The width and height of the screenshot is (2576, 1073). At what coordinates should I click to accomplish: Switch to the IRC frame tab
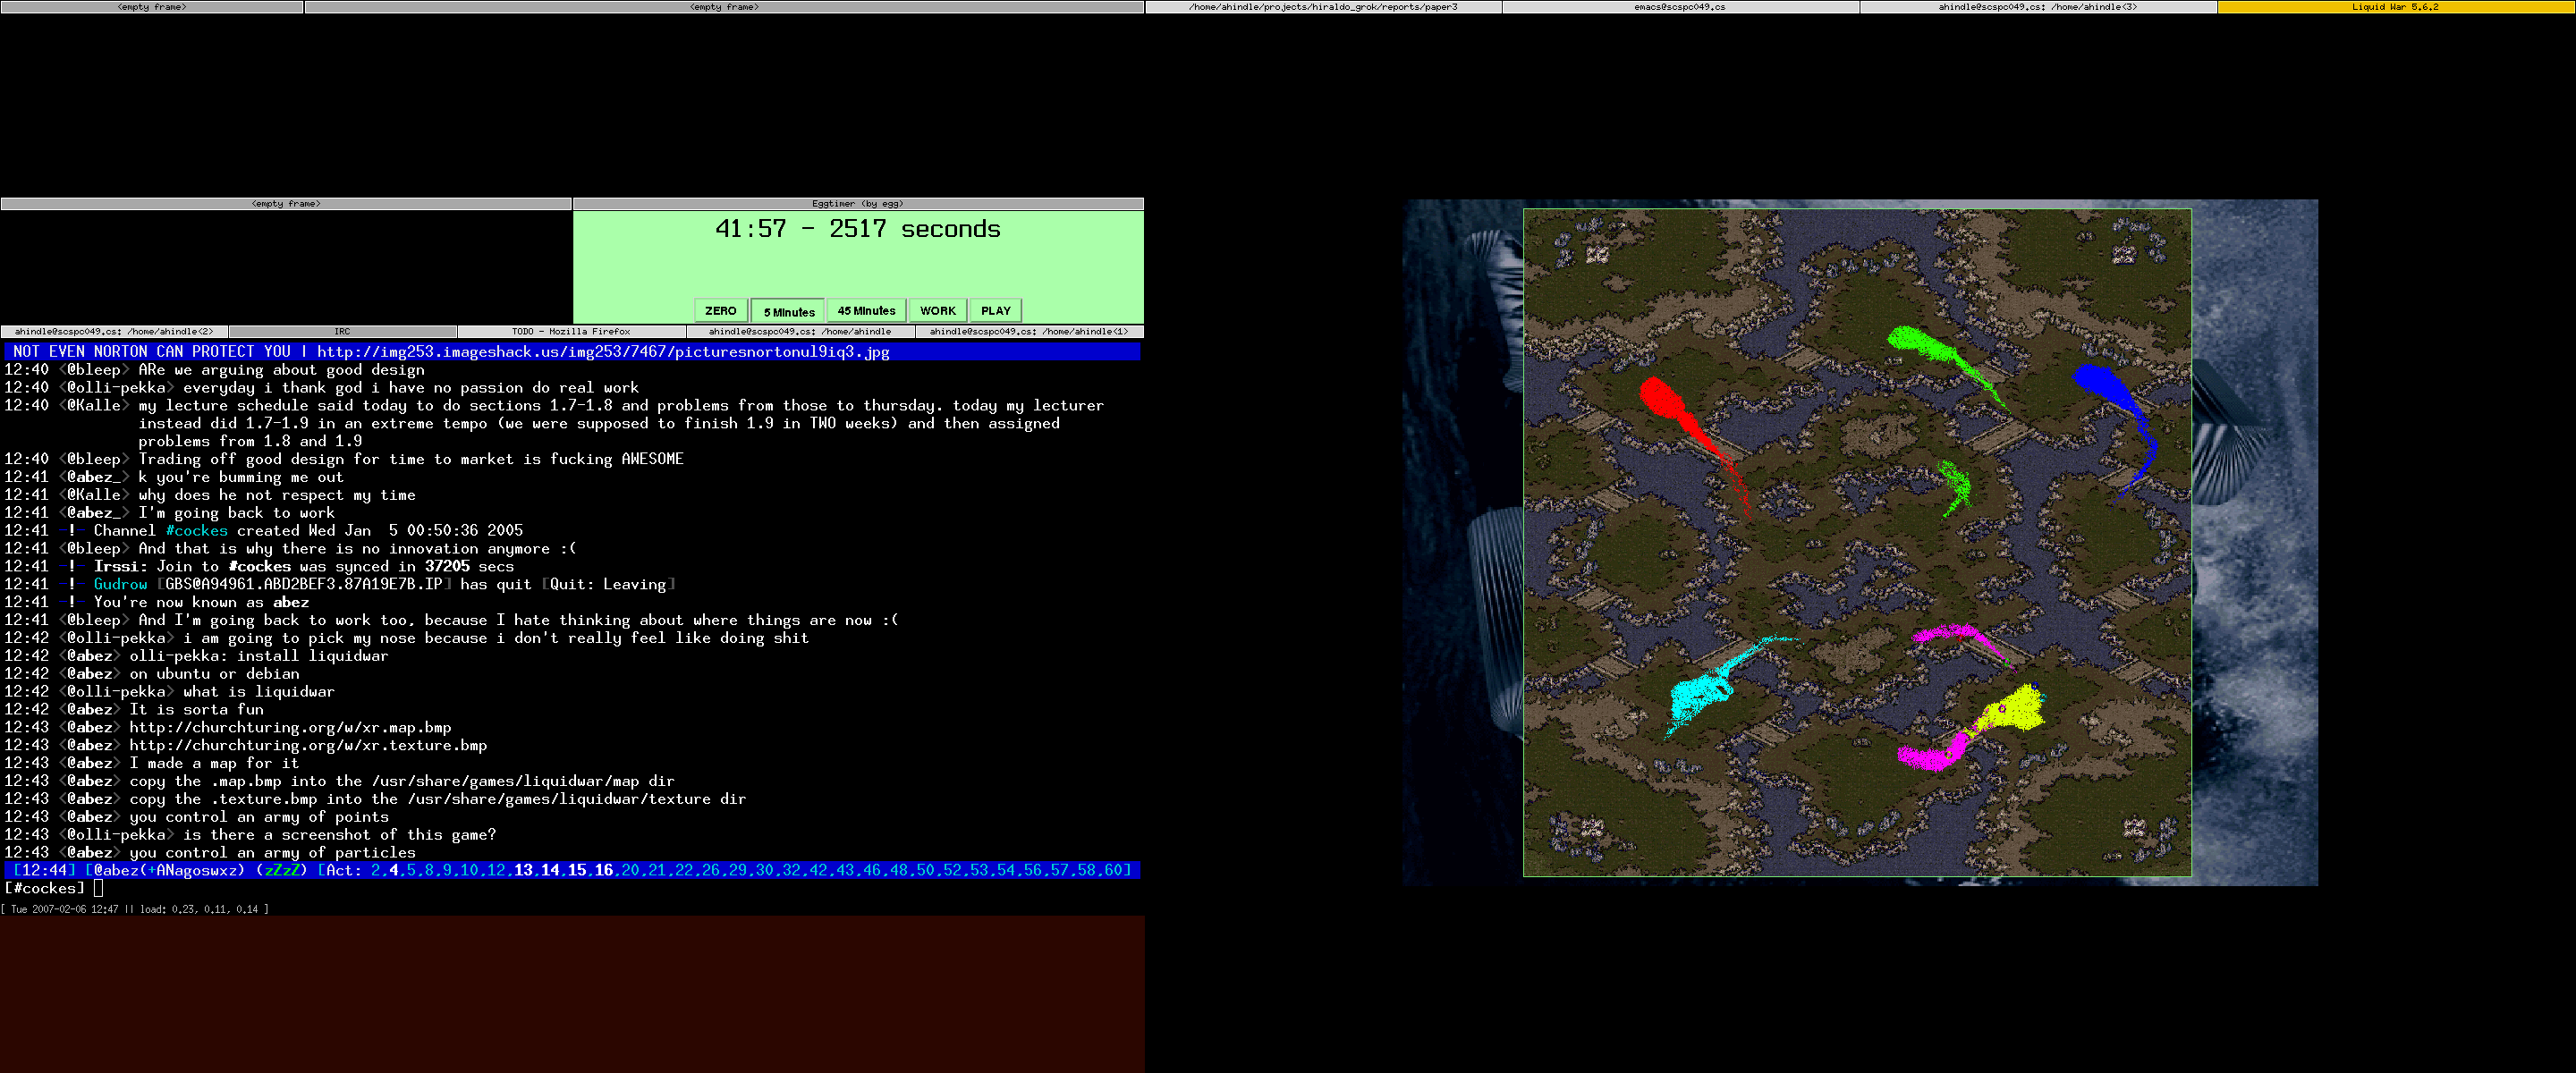tap(343, 331)
